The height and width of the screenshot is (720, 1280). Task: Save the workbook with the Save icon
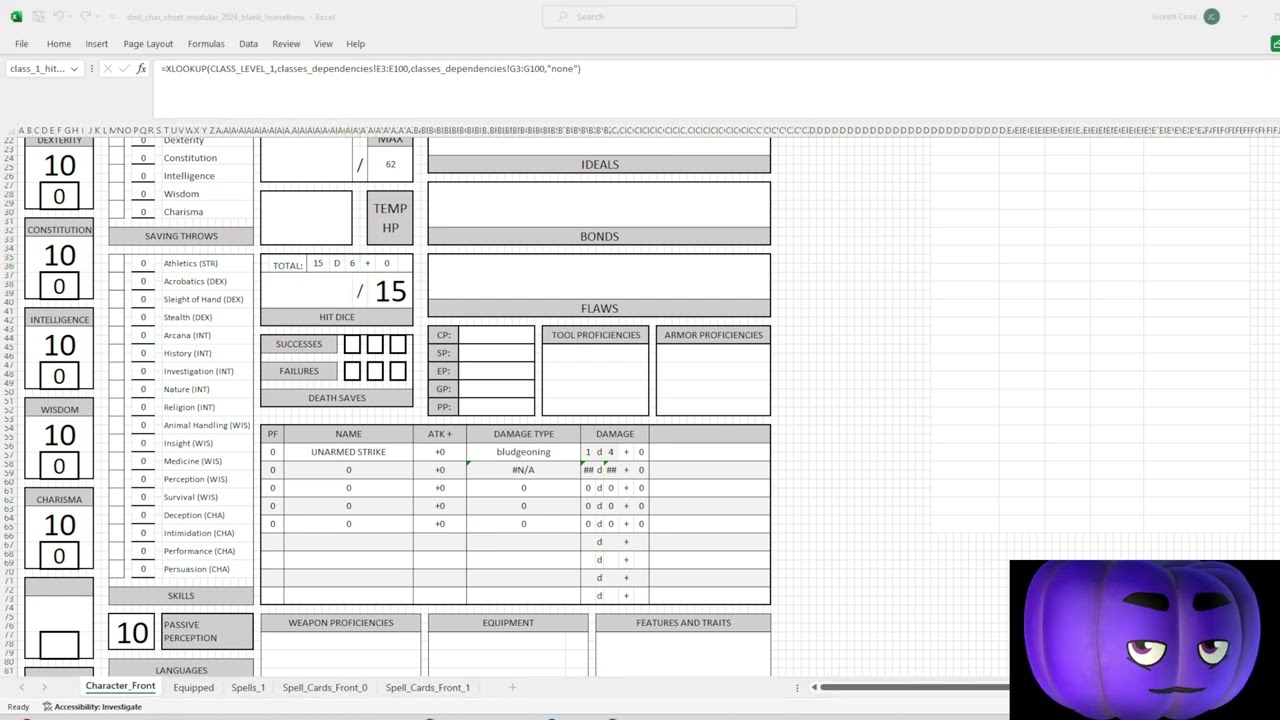pyautogui.click(x=38, y=17)
